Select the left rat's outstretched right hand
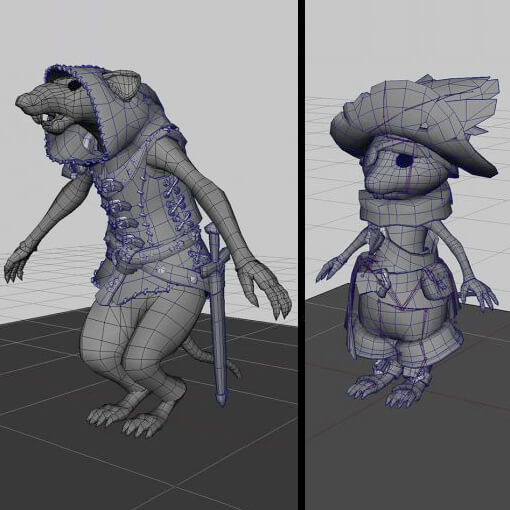This screenshot has width=510, height=510. [14, 268]
